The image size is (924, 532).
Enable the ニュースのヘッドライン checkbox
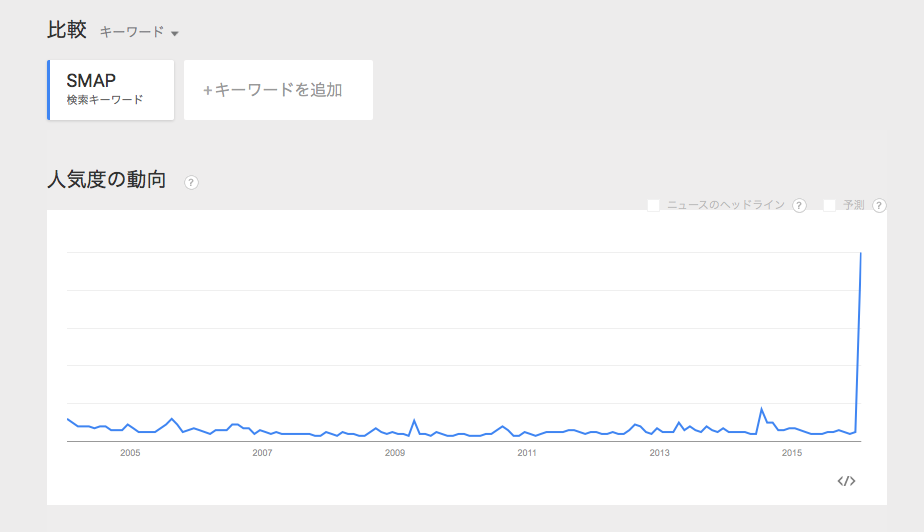654,205
